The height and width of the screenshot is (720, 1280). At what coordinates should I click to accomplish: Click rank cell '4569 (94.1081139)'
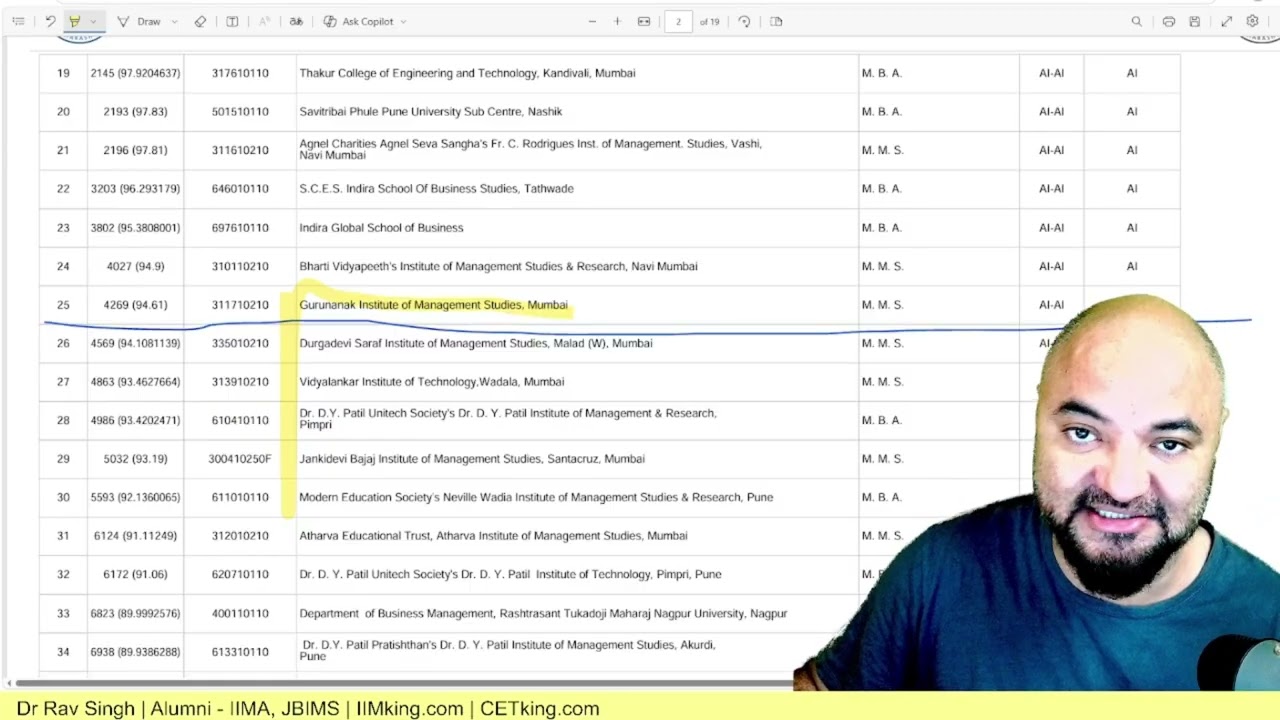click(135, 343)
